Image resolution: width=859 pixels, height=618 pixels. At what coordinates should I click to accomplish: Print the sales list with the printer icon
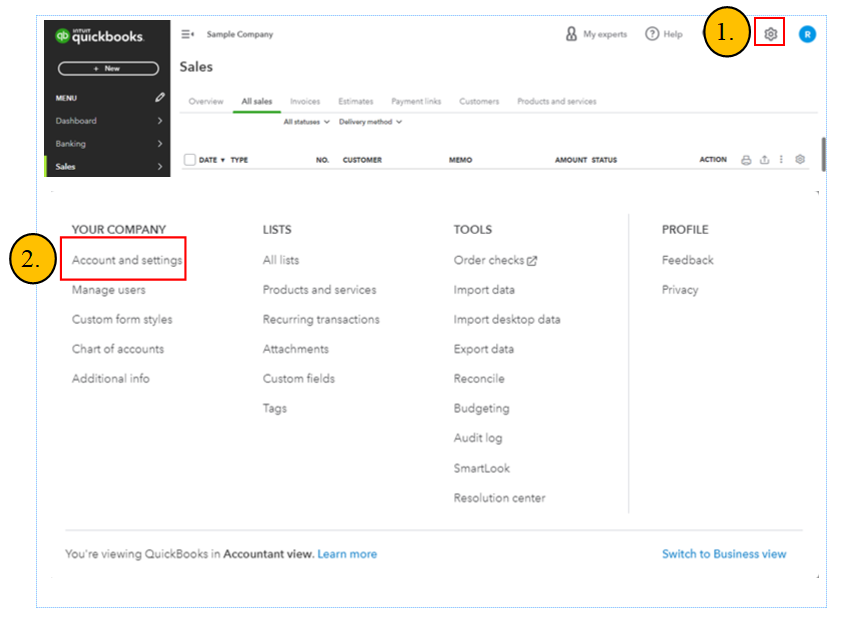pos(746,160)
